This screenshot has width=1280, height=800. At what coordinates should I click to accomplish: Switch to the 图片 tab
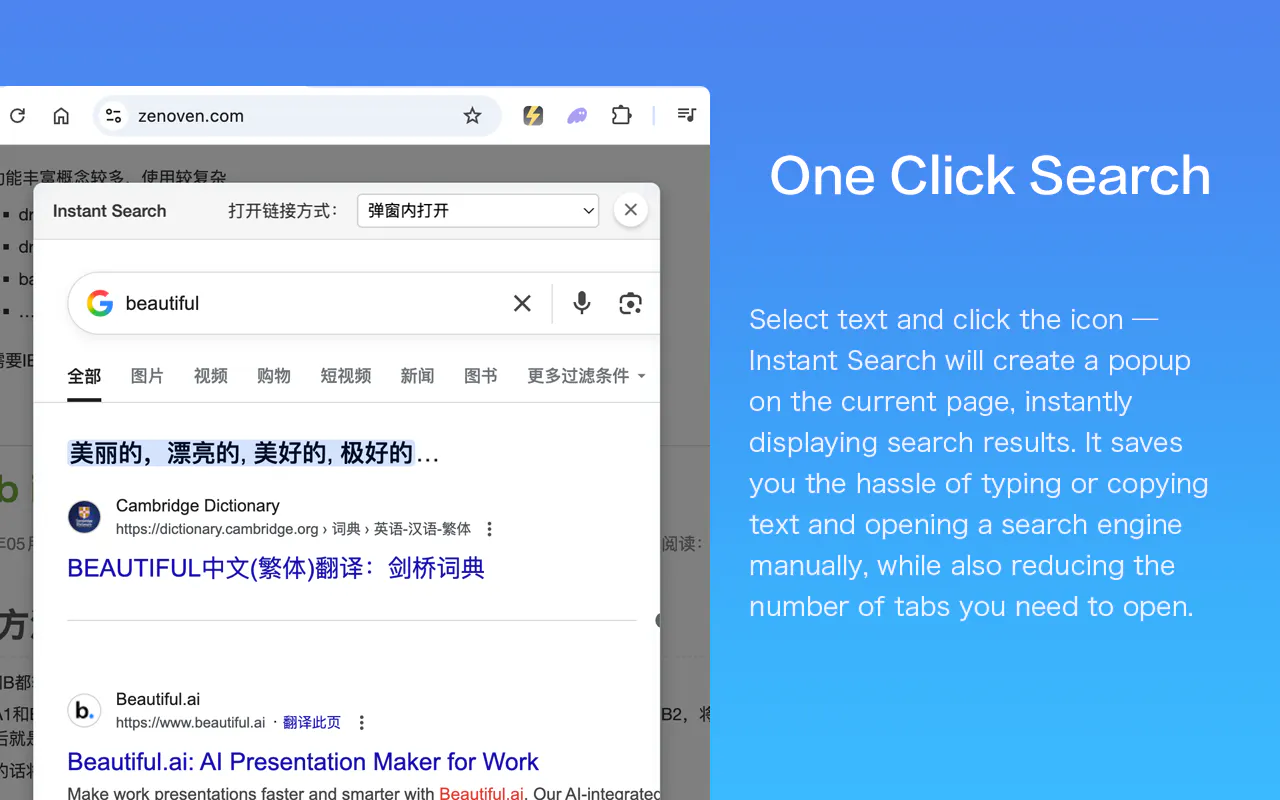147,376
